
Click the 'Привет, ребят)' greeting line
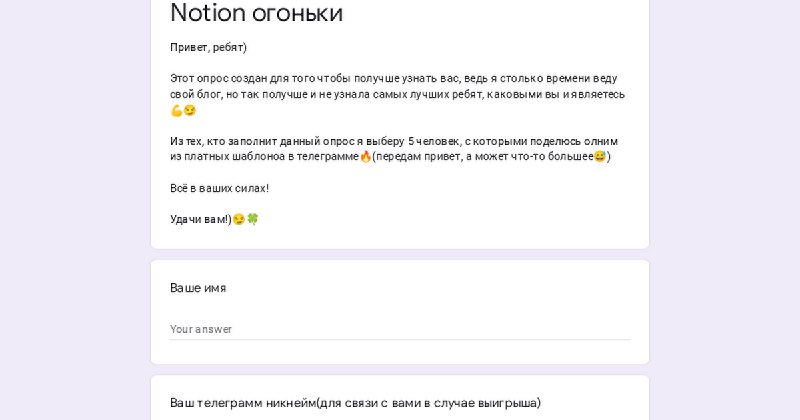click(x=208, y=47)
